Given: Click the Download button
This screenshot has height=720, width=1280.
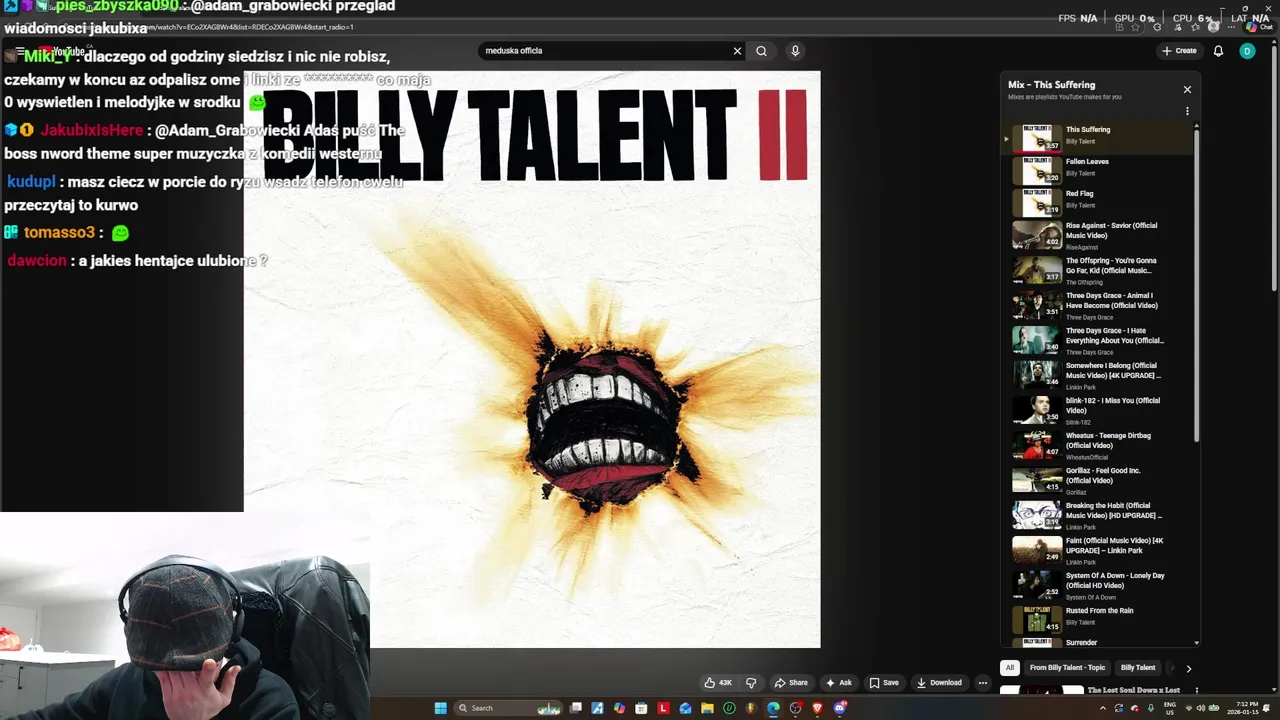Looking at the screenshot, I should pyautogui.click(x=939, y=683).
